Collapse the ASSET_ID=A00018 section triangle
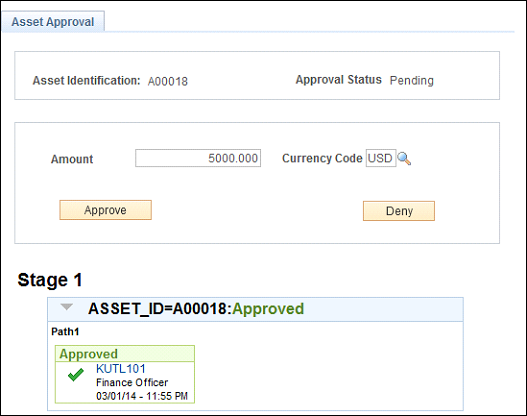The image size is (527, 416). point(67,307)
